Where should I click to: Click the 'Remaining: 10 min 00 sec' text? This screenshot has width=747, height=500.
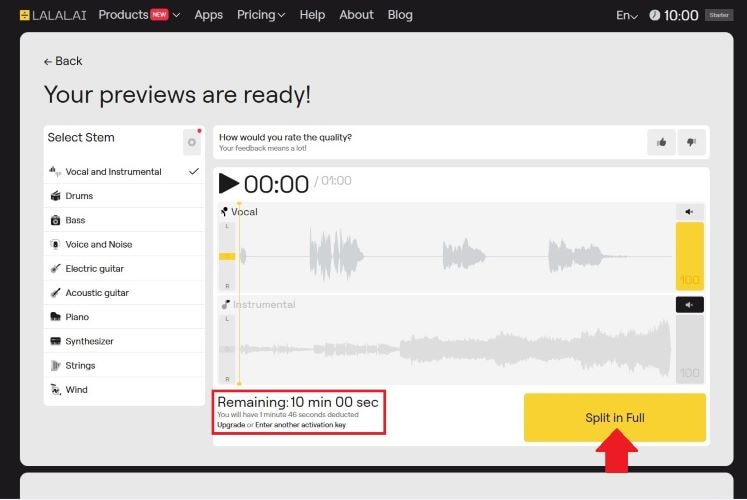pos(298,402)
